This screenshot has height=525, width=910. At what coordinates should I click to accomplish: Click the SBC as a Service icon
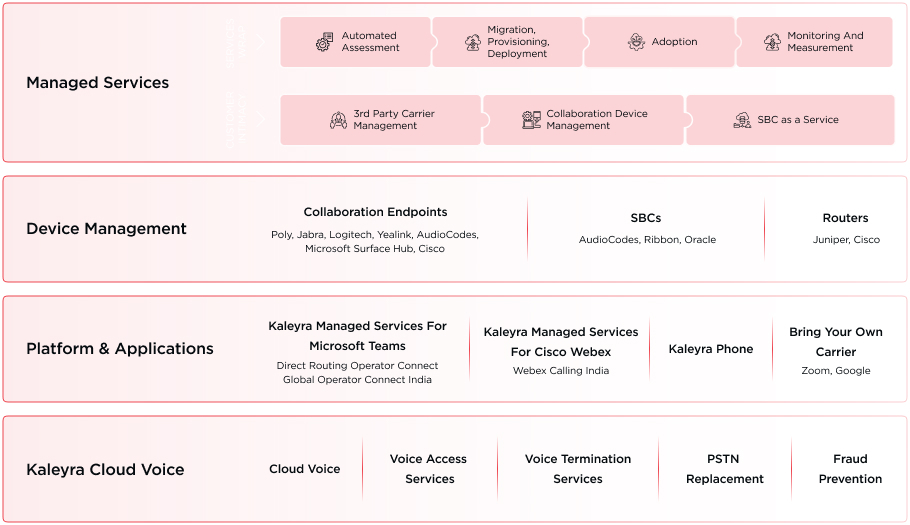tap(742, 120)
